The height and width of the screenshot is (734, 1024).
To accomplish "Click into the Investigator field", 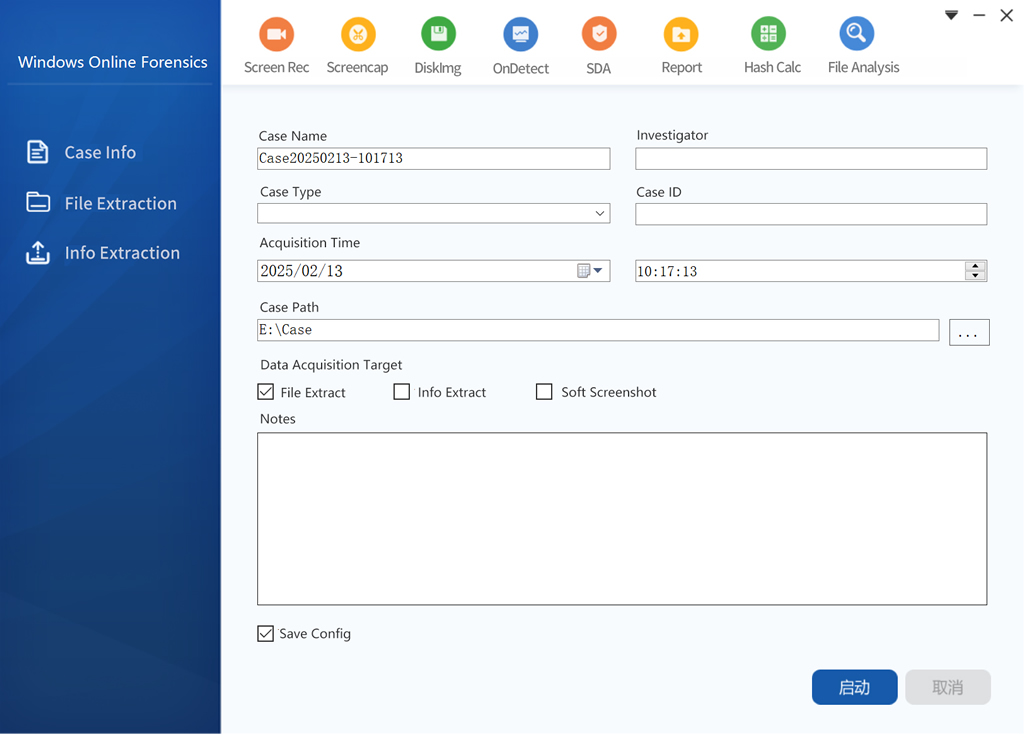I will (811, 159).
